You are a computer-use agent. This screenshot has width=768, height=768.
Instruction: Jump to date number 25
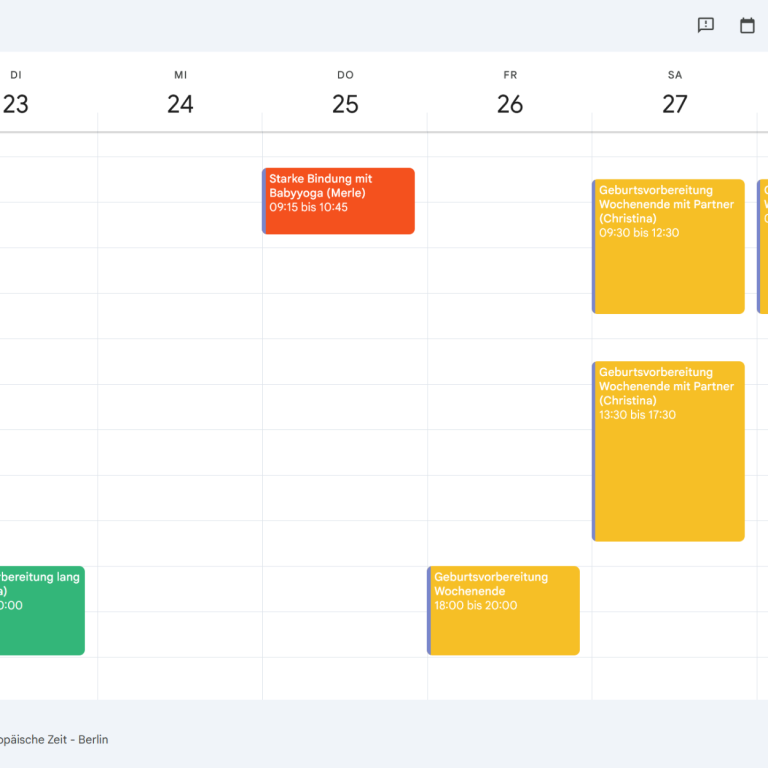(345, 104)
